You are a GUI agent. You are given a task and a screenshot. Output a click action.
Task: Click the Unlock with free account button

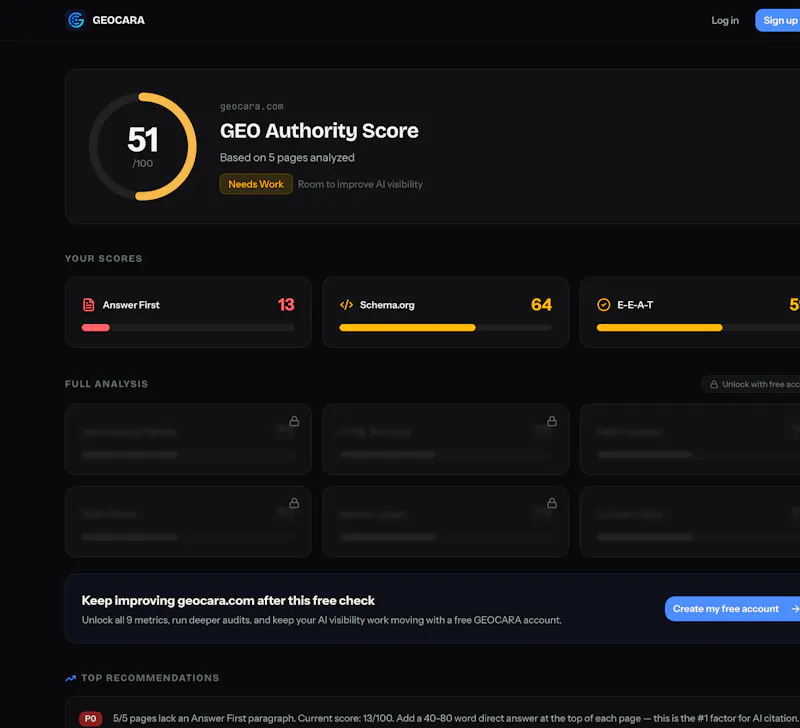point(751,384)
